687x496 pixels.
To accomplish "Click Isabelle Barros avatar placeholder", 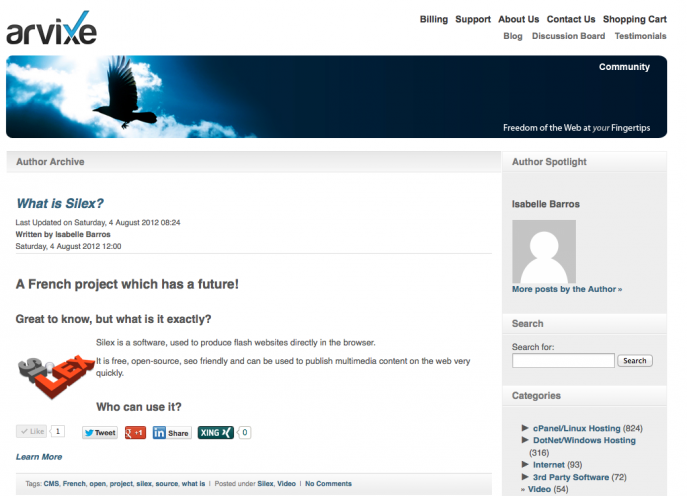I will tap(544, 252).
